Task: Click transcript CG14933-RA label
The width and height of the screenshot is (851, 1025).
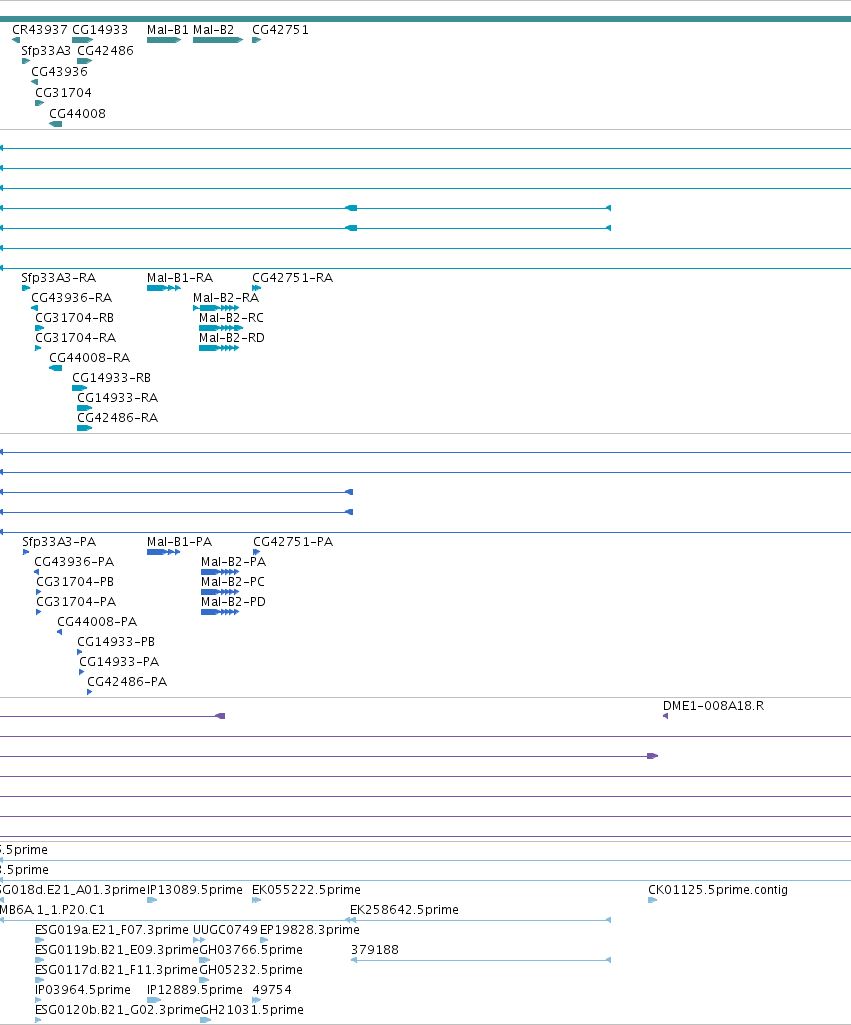Action: [x=118, y=398]
